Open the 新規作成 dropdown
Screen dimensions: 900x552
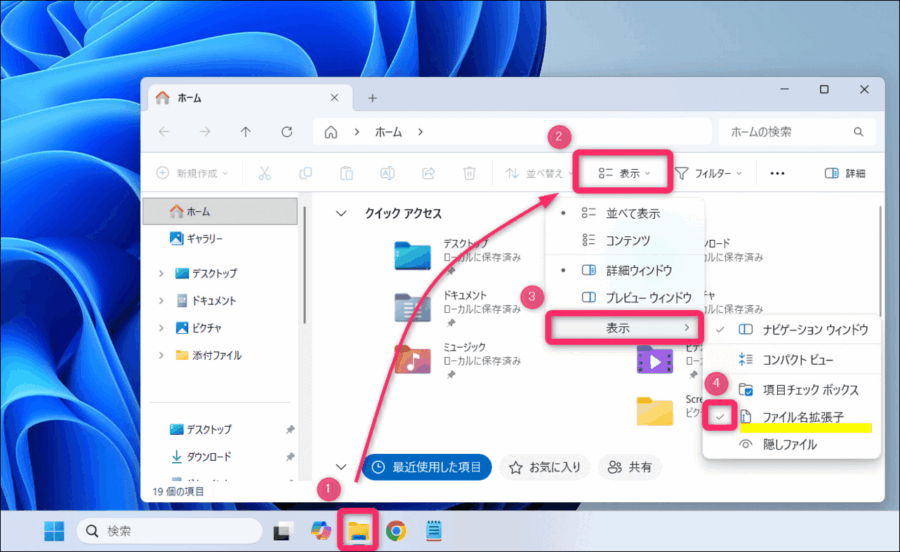pos(192,173)
